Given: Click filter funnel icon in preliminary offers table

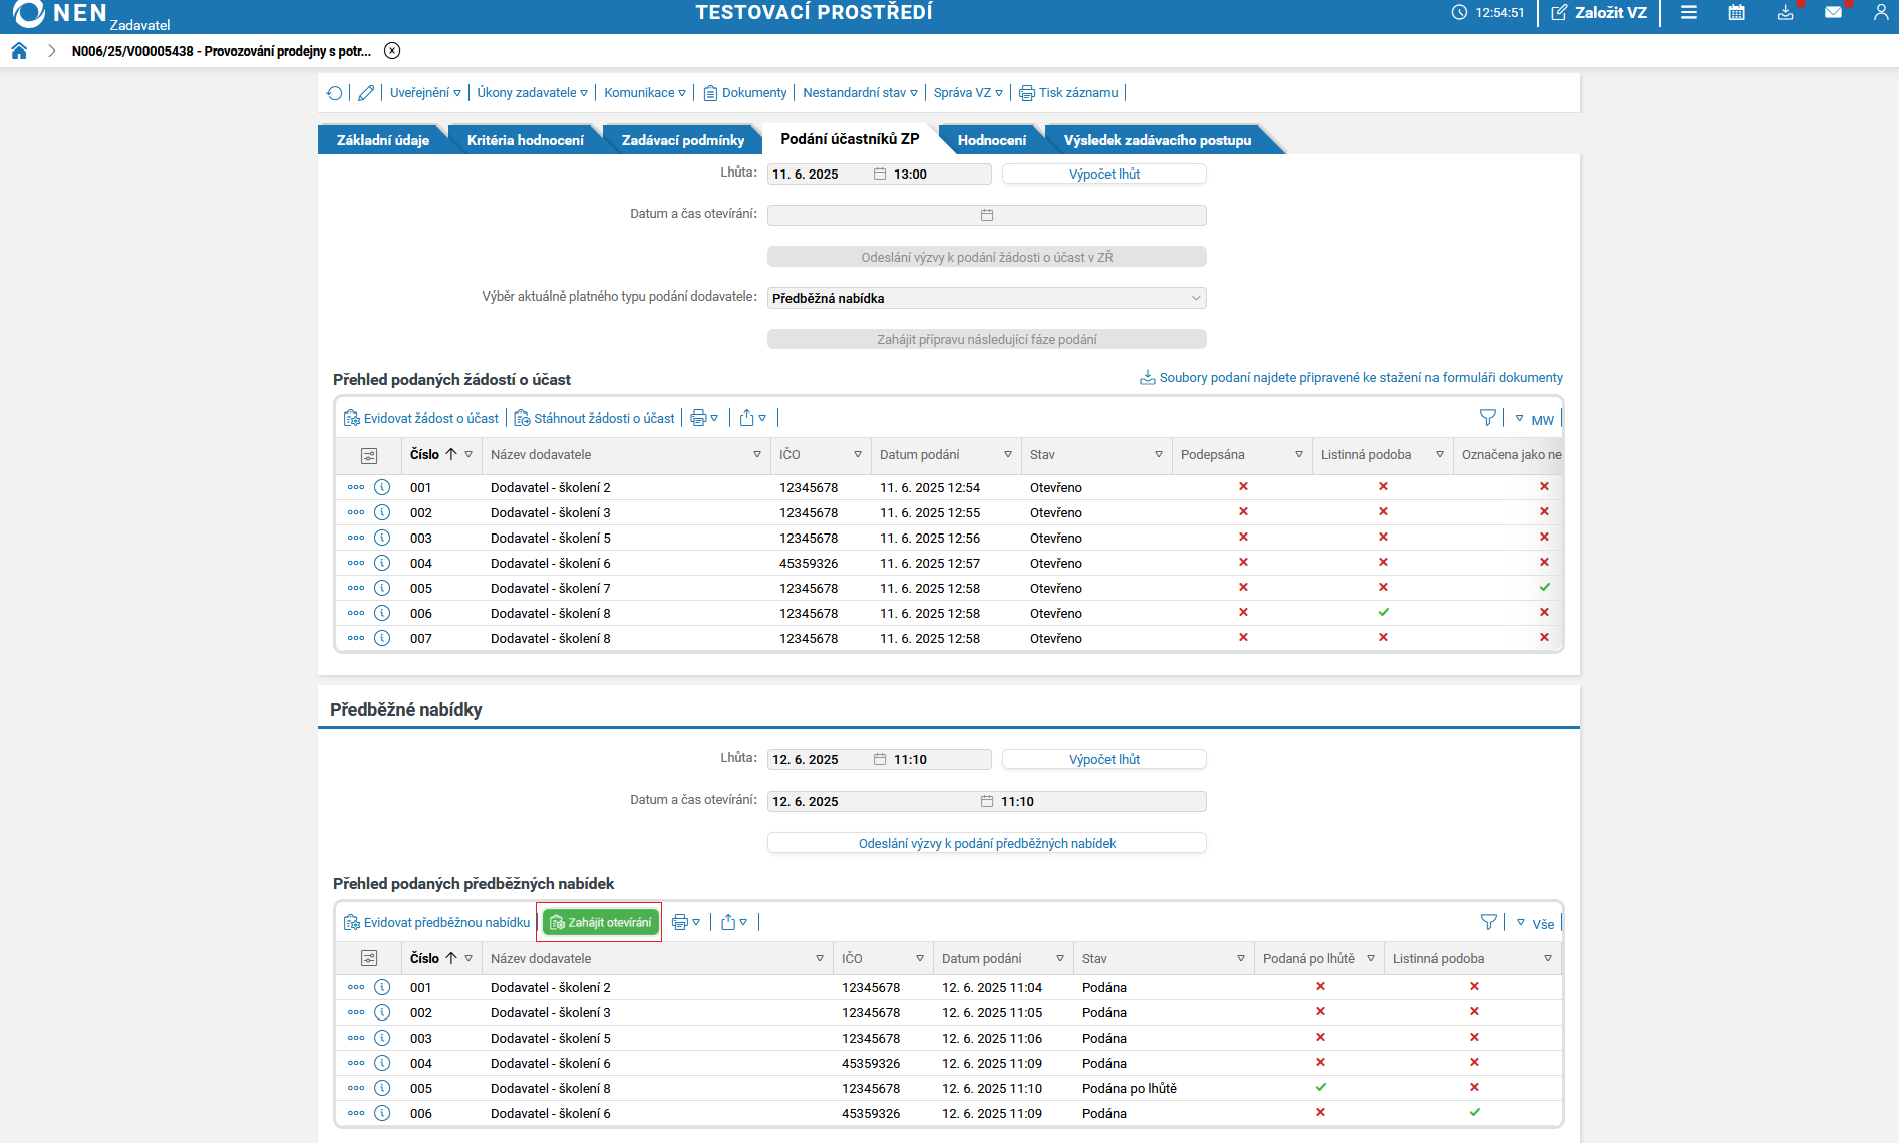Looking at the screenshot, I should [1488, 922].
